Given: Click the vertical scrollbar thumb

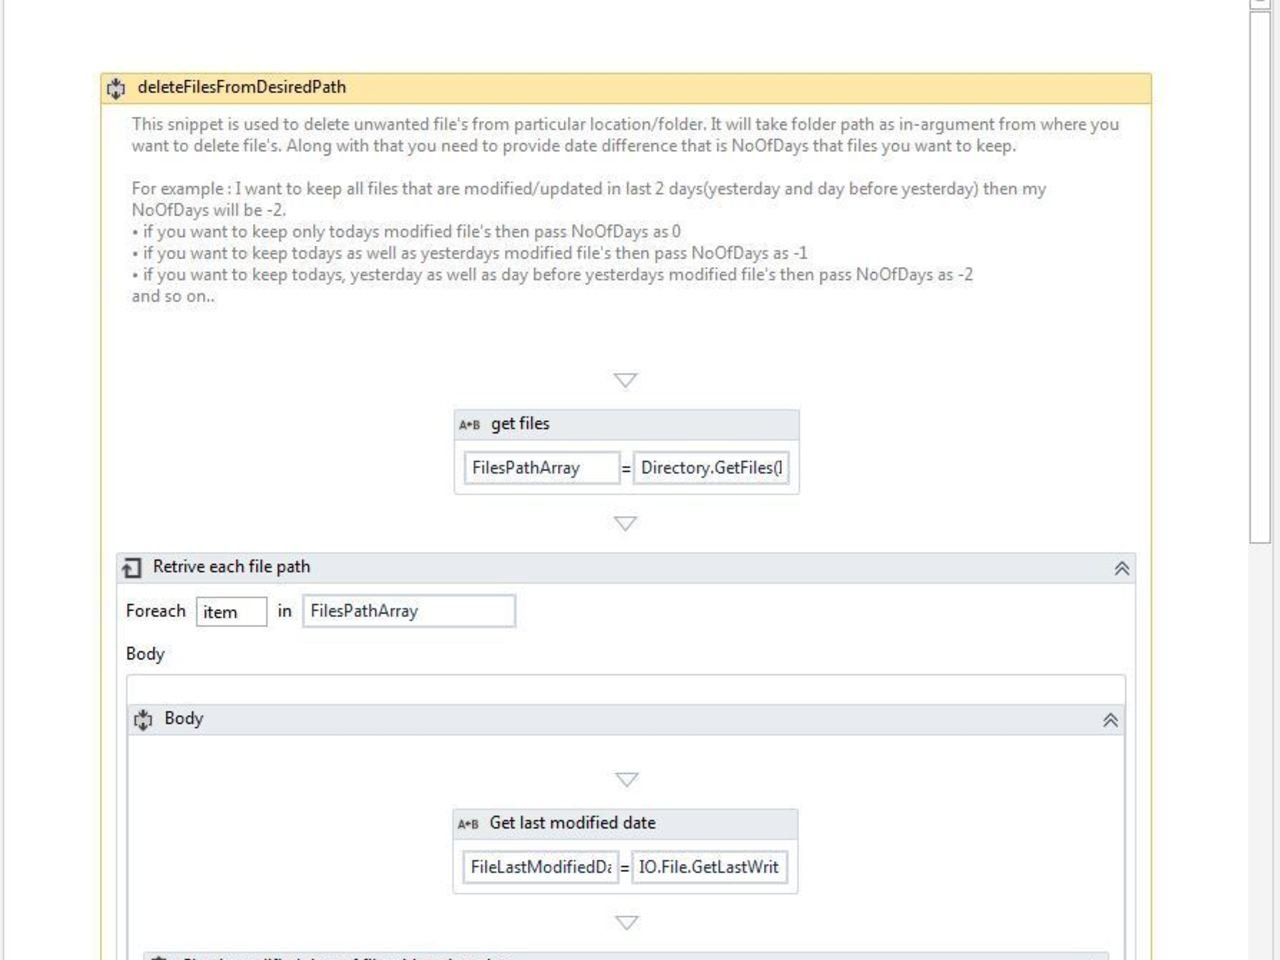Looking at the screenshot, I should [1260, 278].
